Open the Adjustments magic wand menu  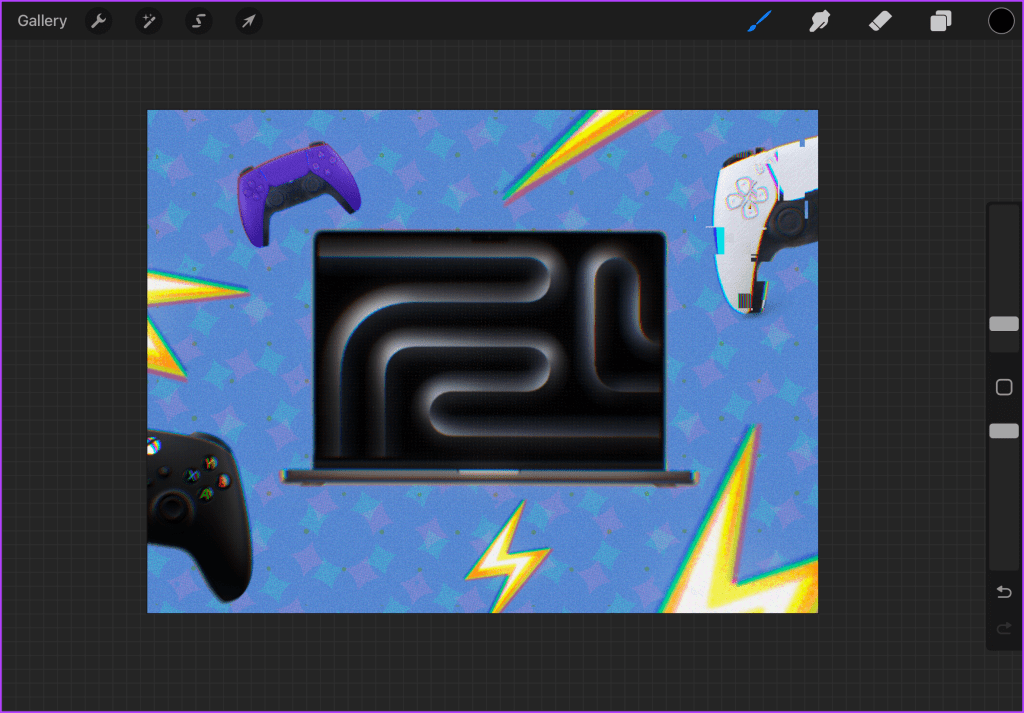[x=148, y=21]
